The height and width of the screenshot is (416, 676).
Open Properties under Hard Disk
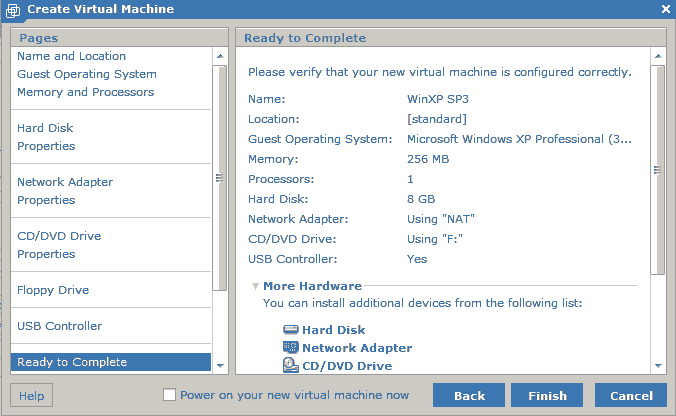[46, 146]
